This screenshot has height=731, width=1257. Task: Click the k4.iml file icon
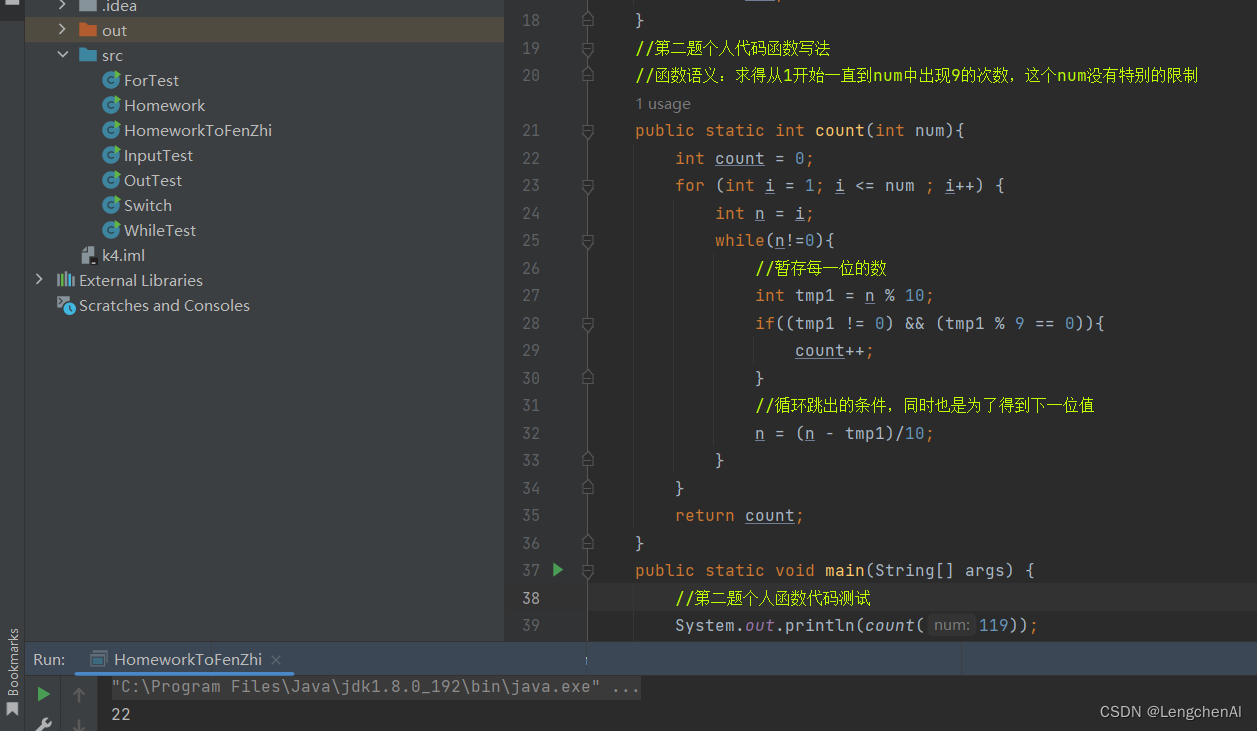click(x=89, y=255)
